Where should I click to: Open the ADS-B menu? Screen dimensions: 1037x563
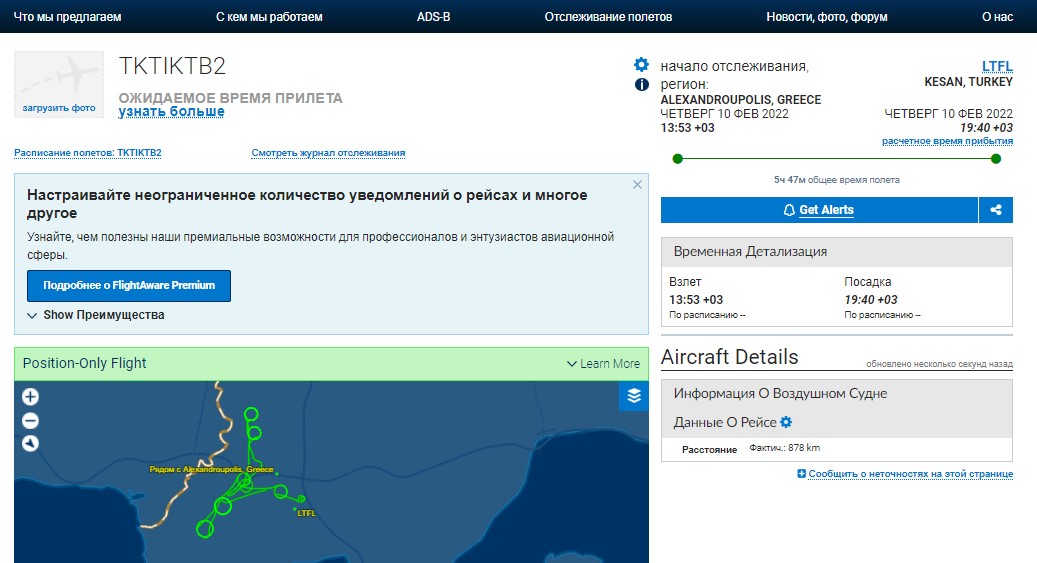pos(433,17)
